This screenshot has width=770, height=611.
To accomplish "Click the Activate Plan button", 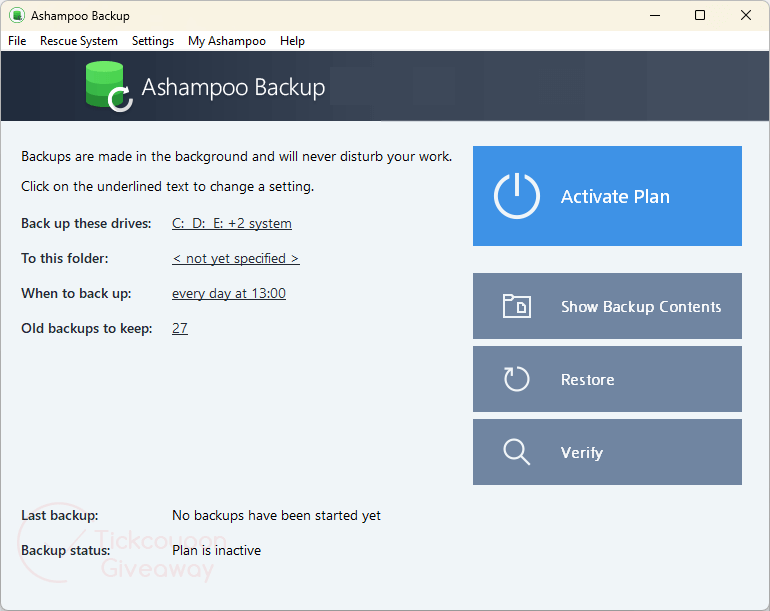I will point(607,196).
